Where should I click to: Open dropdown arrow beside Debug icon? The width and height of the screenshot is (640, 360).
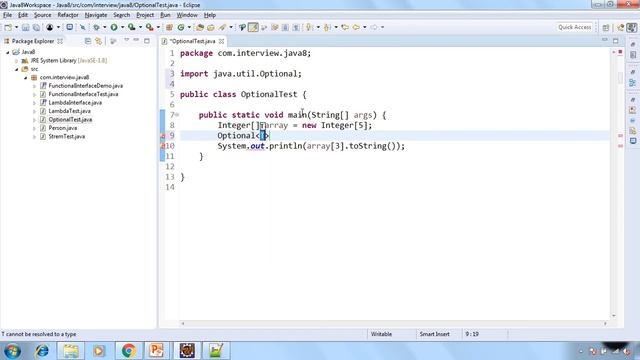(104, 27)
